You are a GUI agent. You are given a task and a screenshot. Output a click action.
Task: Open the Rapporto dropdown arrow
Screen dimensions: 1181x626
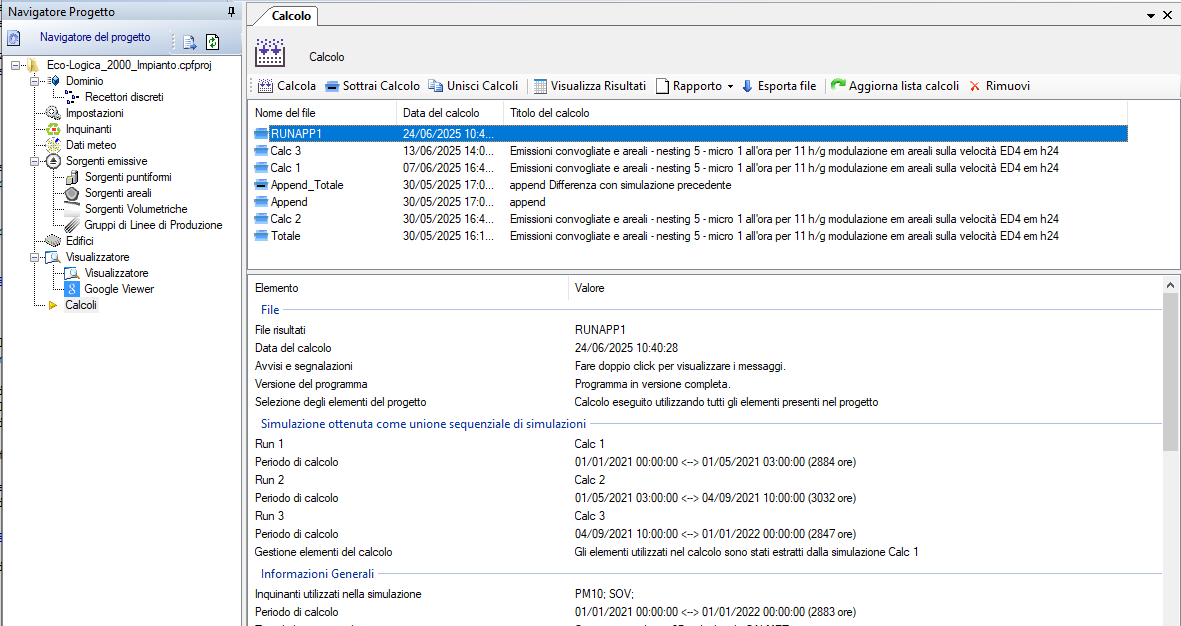point(730,87)
